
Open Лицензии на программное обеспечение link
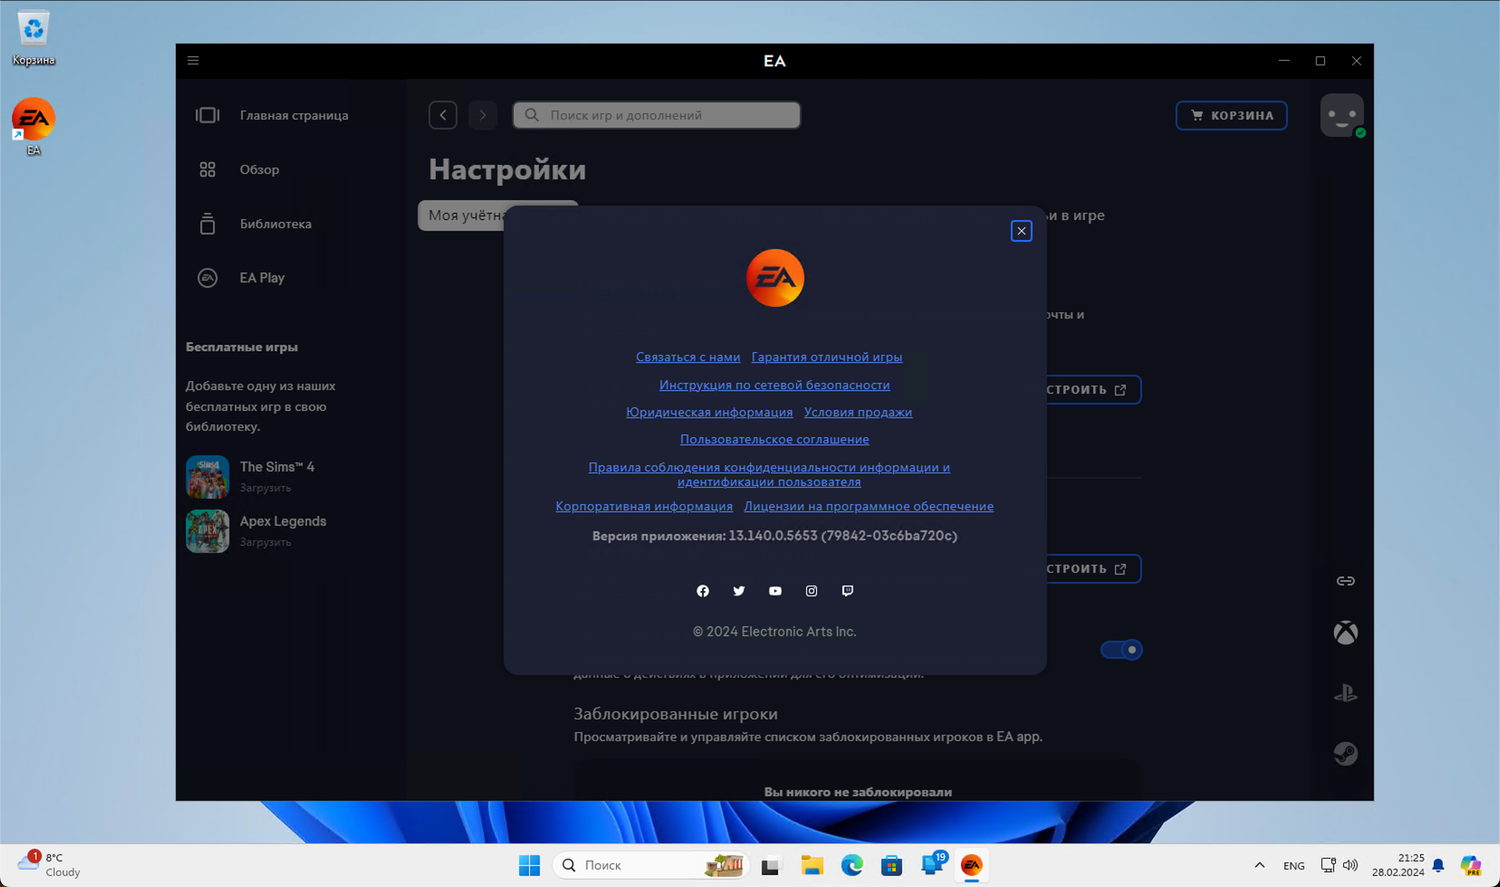point(869,506)
